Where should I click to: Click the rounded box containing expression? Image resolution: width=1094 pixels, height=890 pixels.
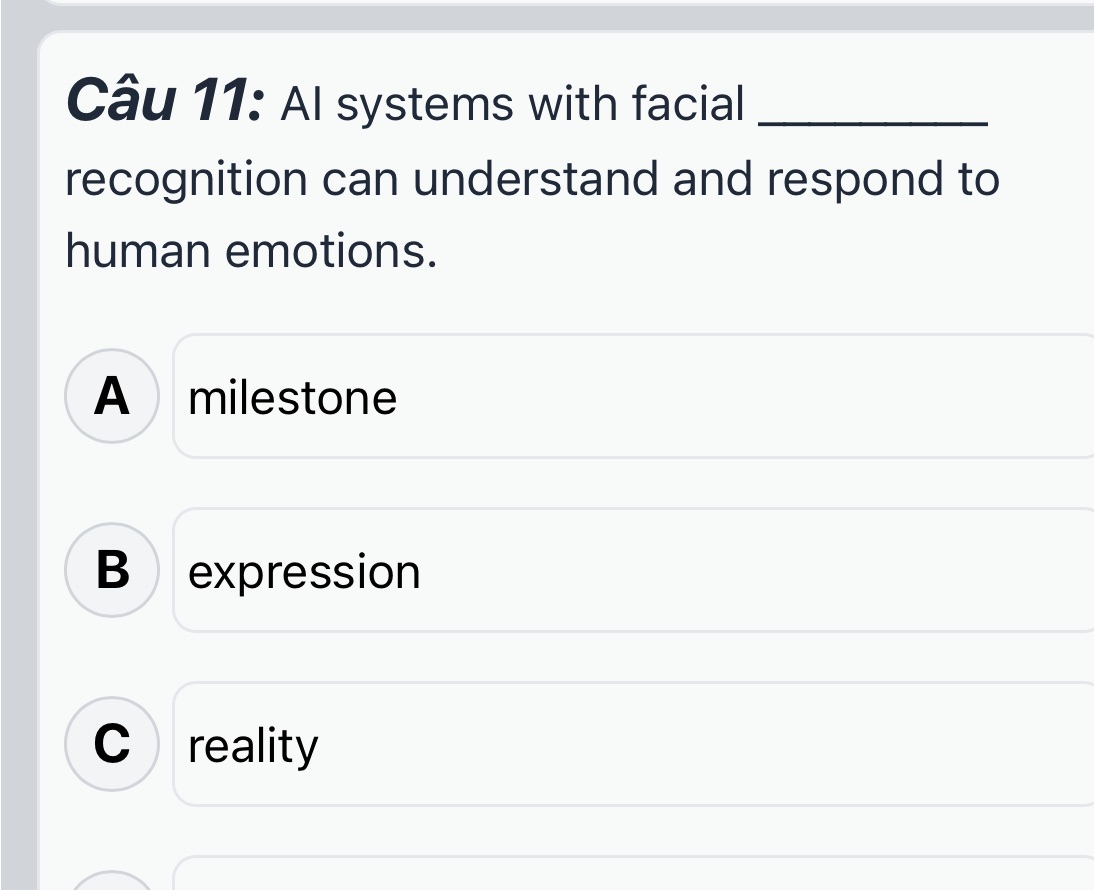click(x=630, y=570)
